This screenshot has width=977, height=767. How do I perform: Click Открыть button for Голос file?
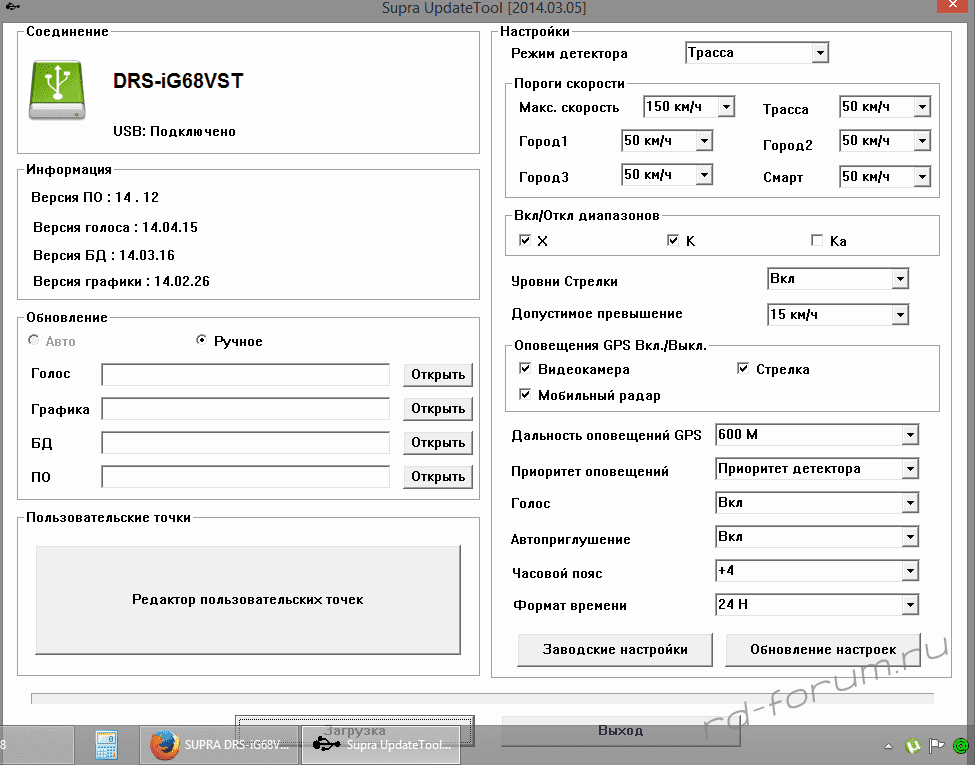click(x=438, y=374)
